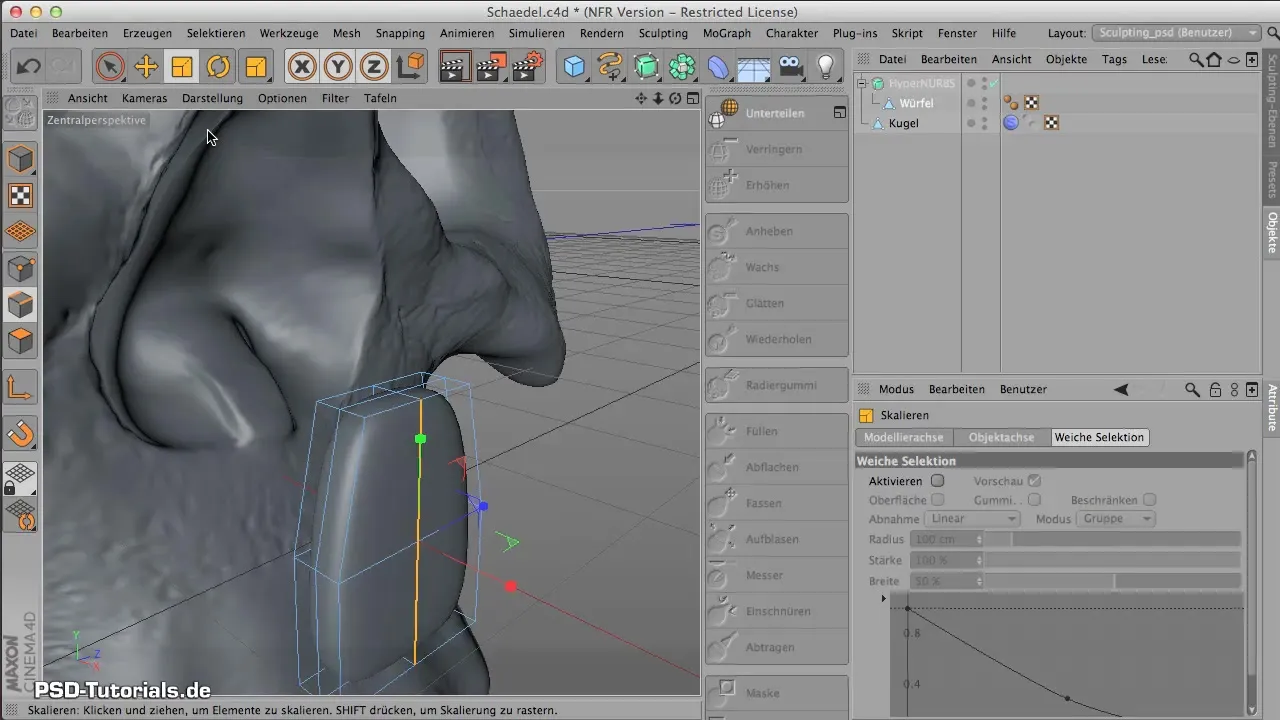Click attribute manager back arrow
This screenshot has width=1280, height=720.
coord(1121,389)
